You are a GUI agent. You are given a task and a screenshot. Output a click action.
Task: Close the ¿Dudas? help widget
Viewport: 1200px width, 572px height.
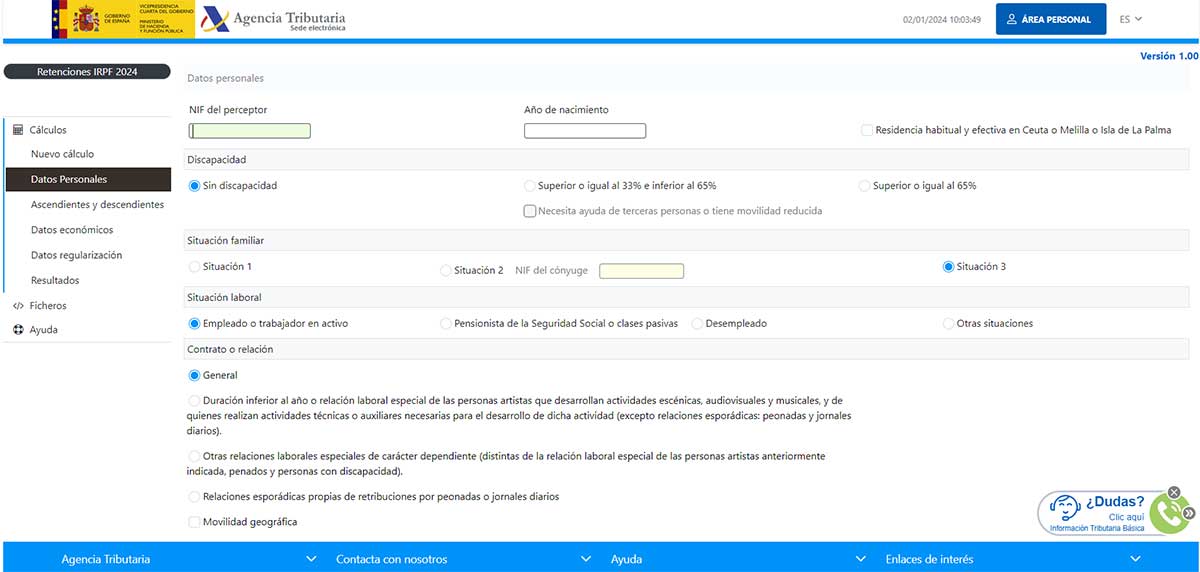click(x=1174, y=492)
